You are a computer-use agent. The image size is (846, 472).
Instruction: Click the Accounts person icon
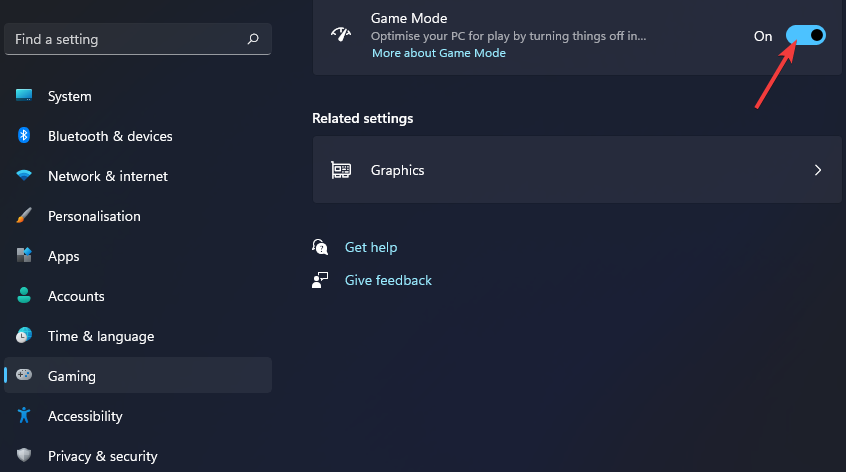[x=24, y=295]
